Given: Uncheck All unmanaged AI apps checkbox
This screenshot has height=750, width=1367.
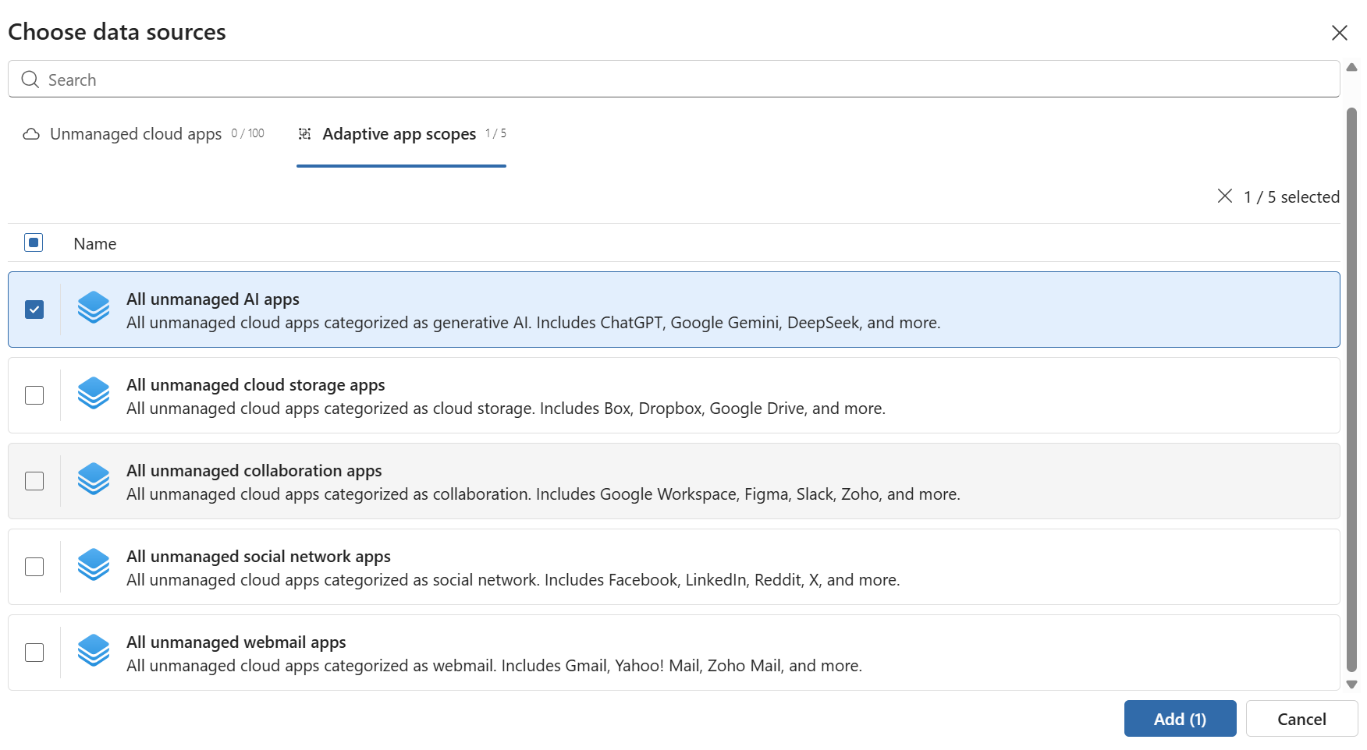Looking at the screenshot, I should 34,309.
